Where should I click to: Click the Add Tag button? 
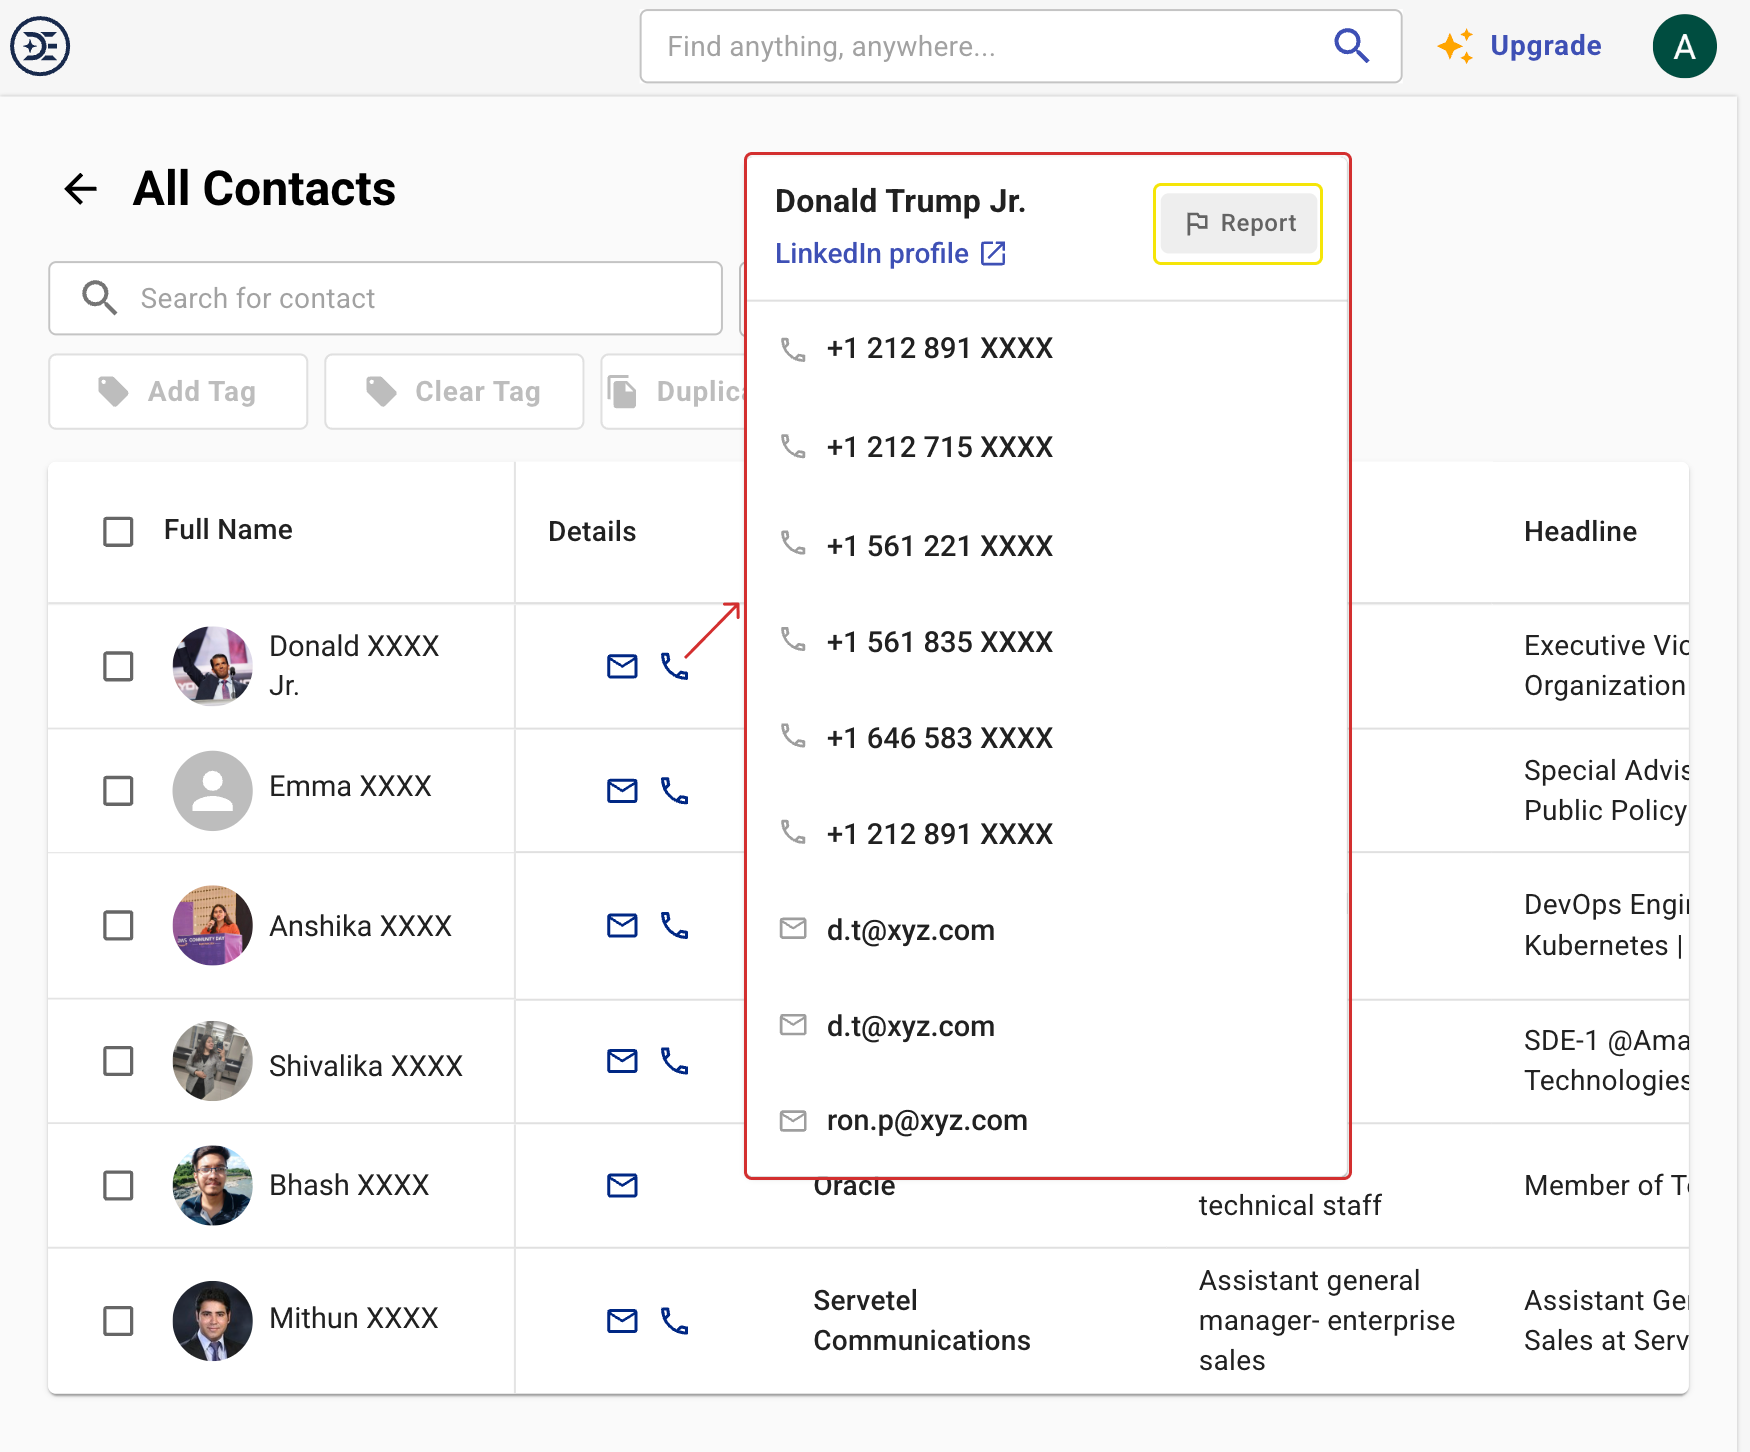(178, 392)
